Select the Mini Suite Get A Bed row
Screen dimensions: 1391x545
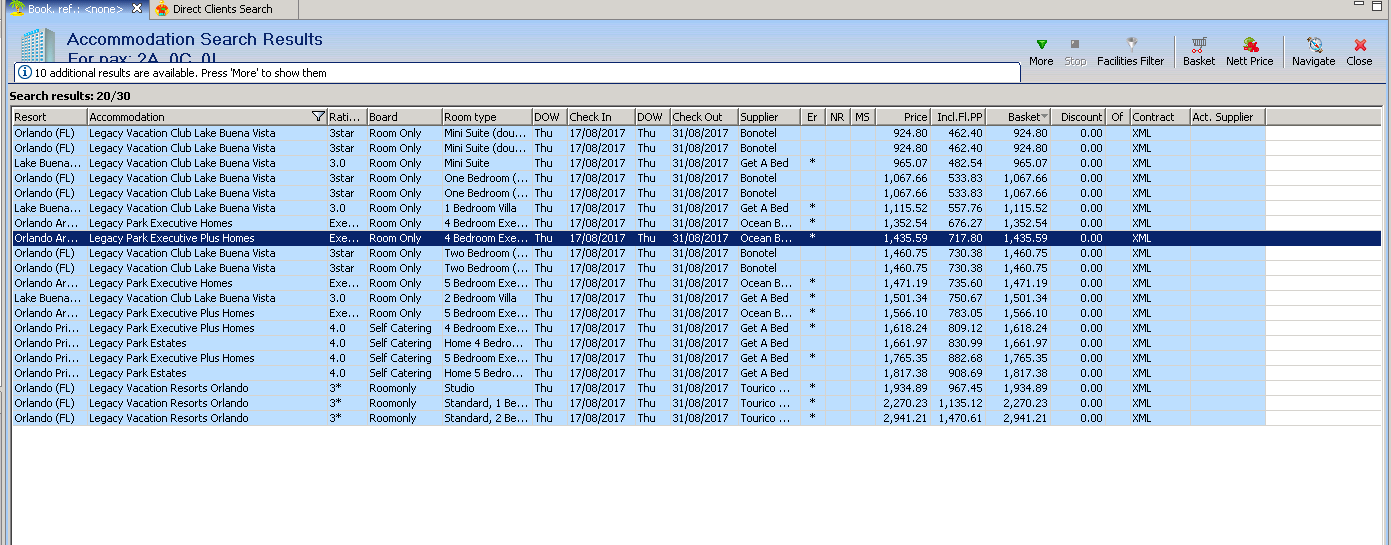tap(696, 163)
